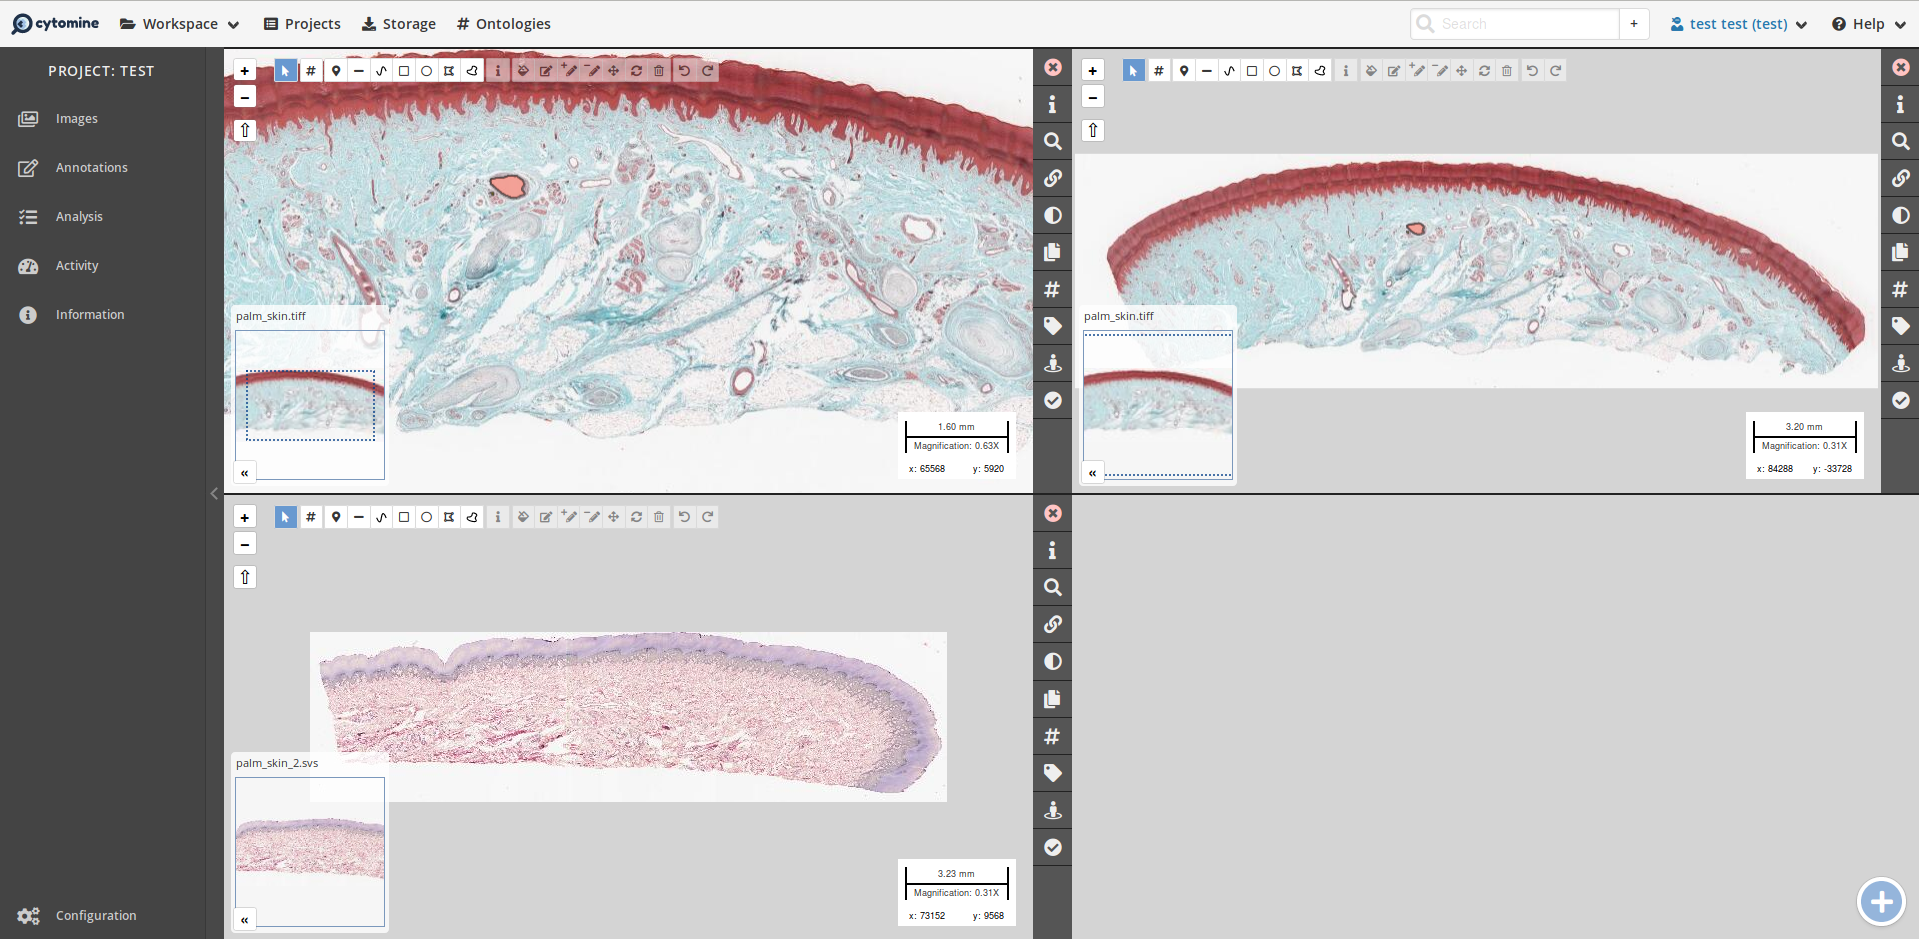The height and width of the screenshot is (939, 1919).
Task: Open Annotations in the project sidebar
Action: (x=91, y=168)
